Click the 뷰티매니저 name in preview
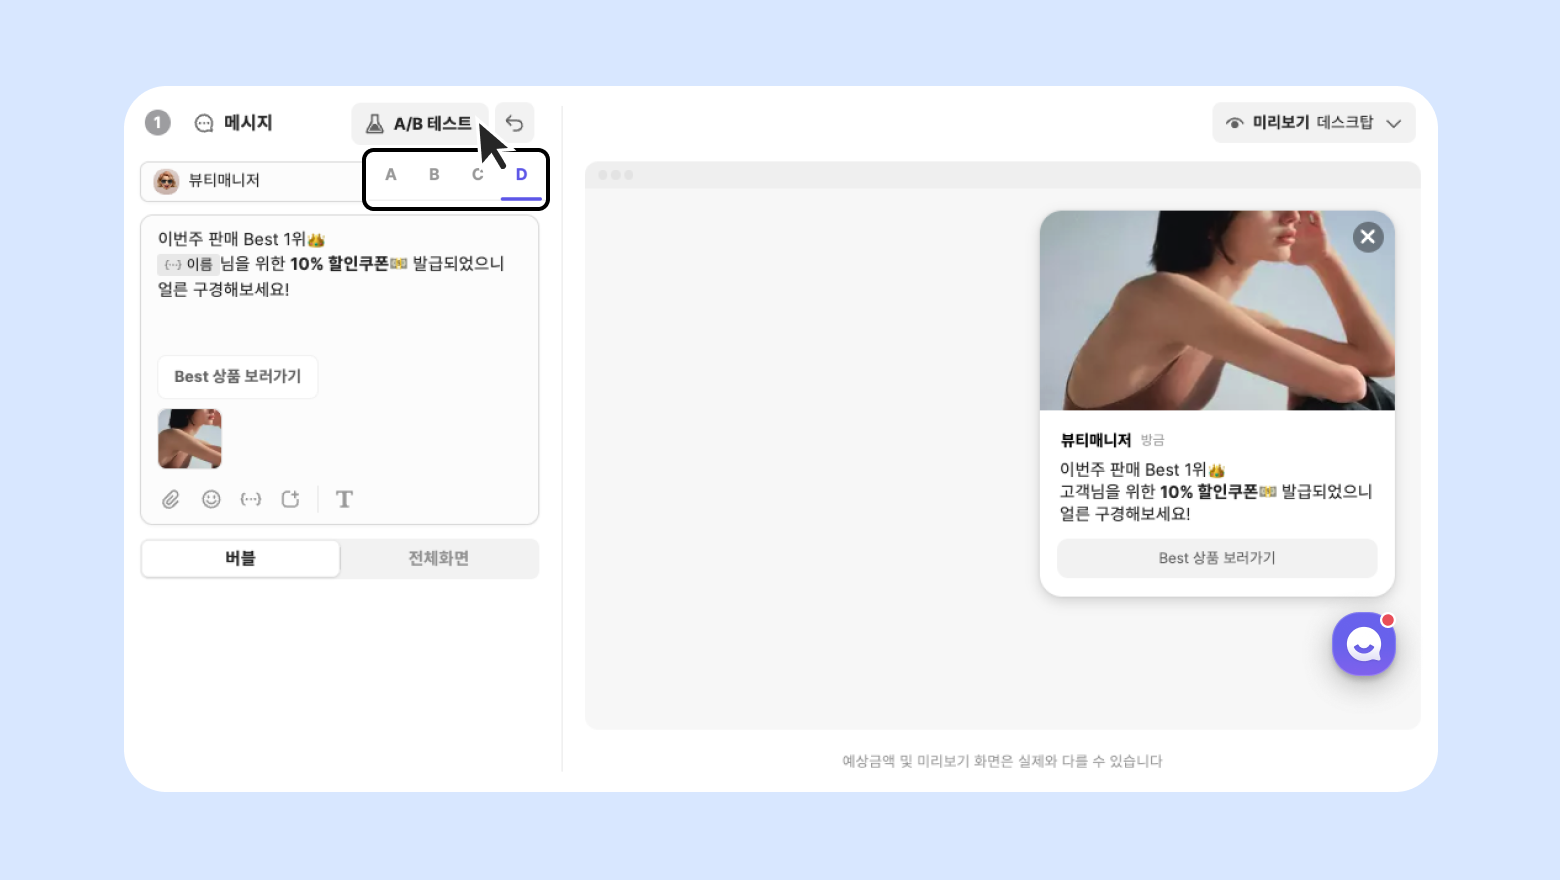 [x=1096, y=440]
